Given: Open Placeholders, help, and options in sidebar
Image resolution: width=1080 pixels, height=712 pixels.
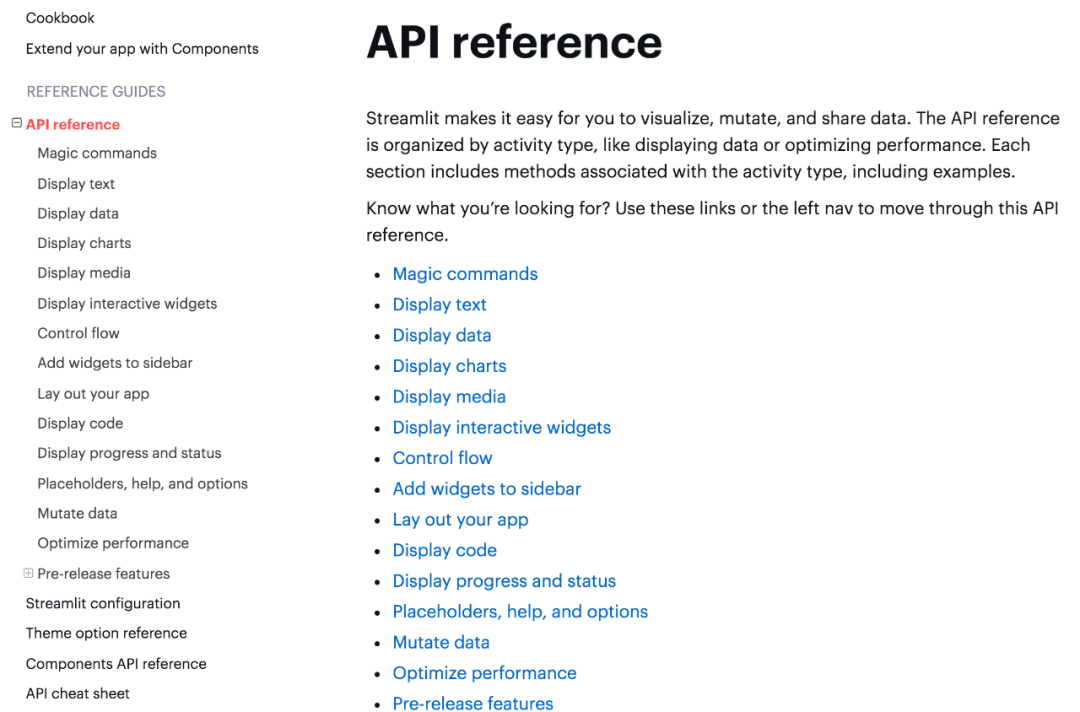Looking at the screenshot, I should 143,483.
